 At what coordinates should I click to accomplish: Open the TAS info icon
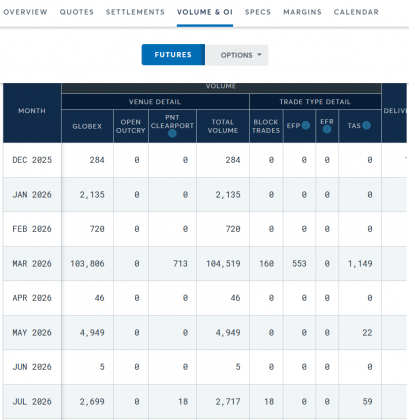[366, 125]
